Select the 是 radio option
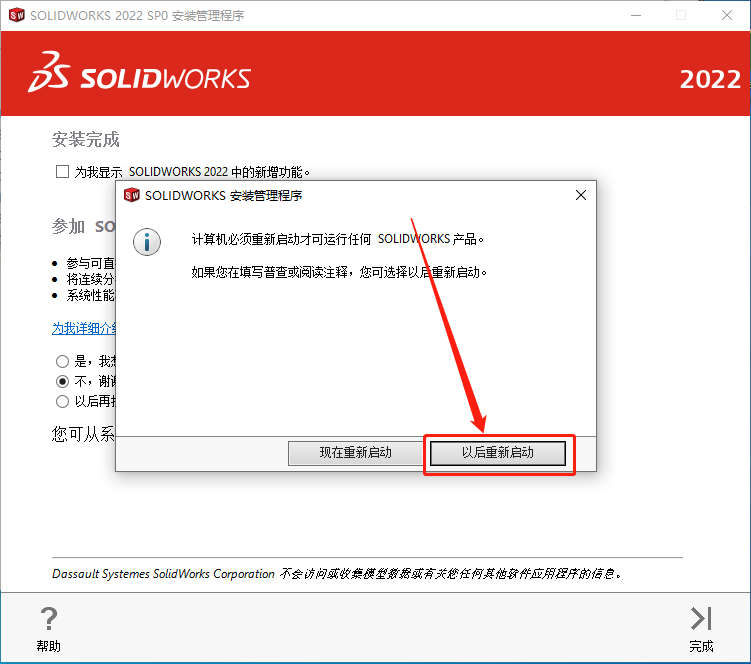 pos(62,361)
